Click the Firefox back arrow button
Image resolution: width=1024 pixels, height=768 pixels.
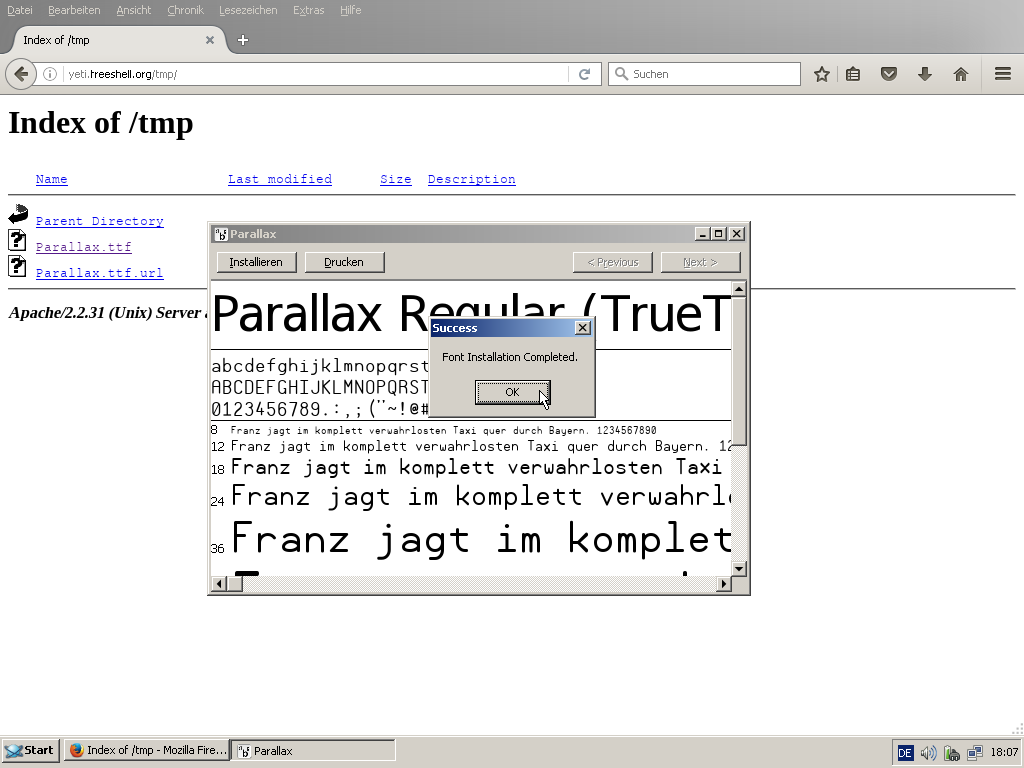[x=21, y=74]
